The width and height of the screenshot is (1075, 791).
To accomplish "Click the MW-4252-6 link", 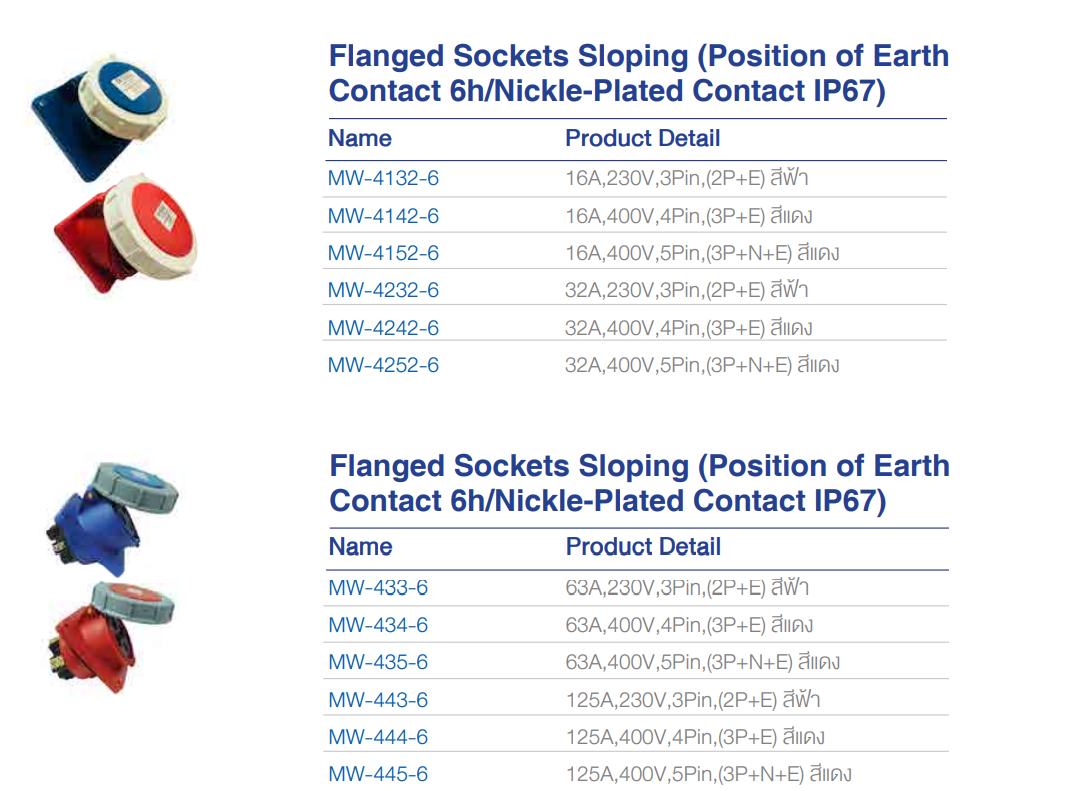I will (x=383, y=365).
